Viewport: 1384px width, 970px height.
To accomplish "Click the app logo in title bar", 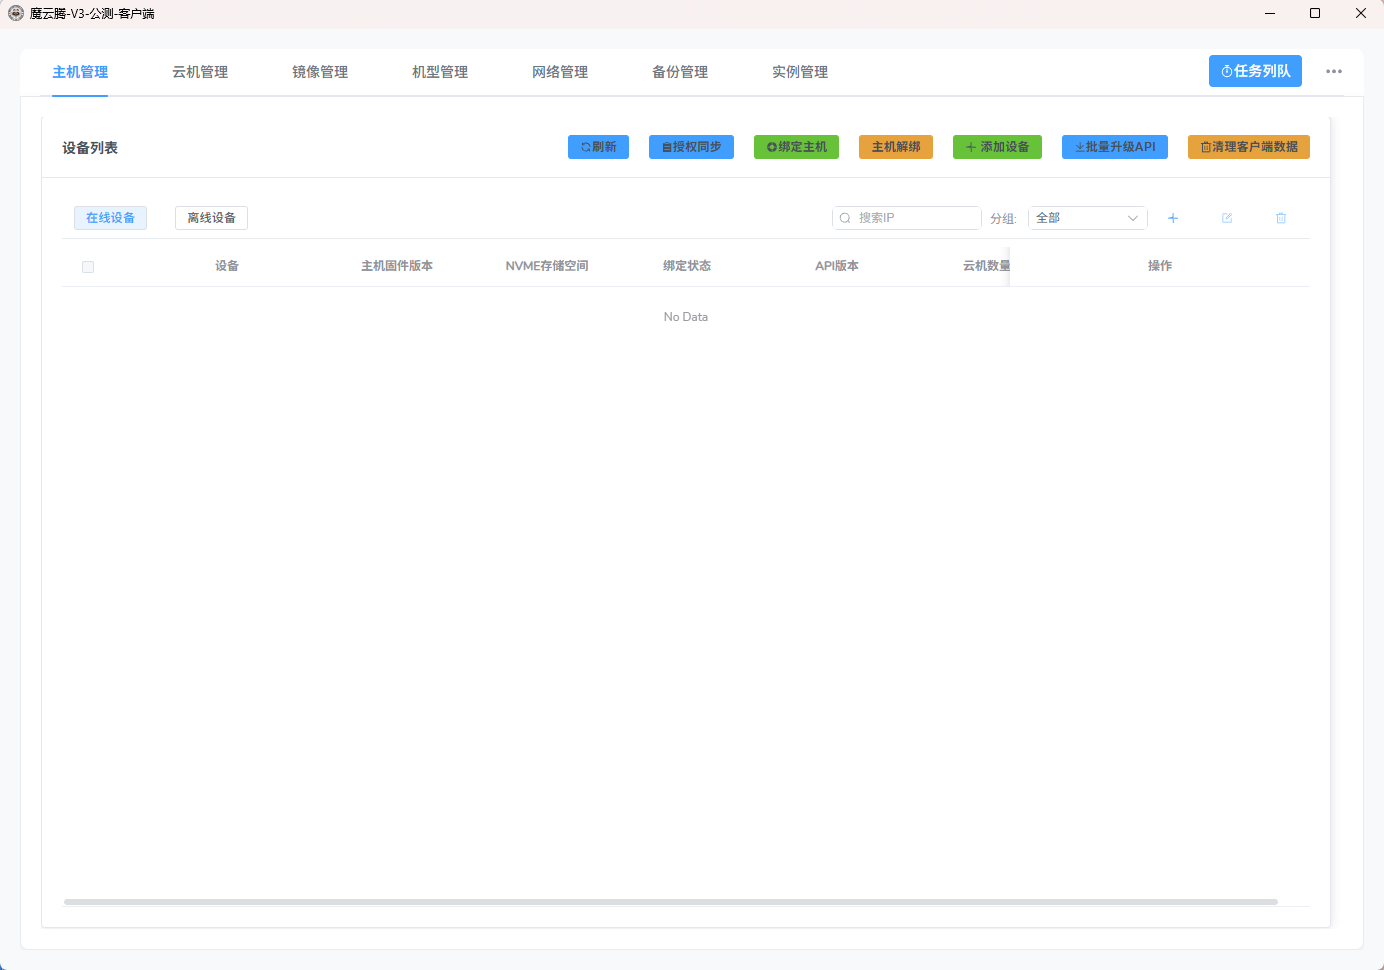I will (x=16, y=13).
